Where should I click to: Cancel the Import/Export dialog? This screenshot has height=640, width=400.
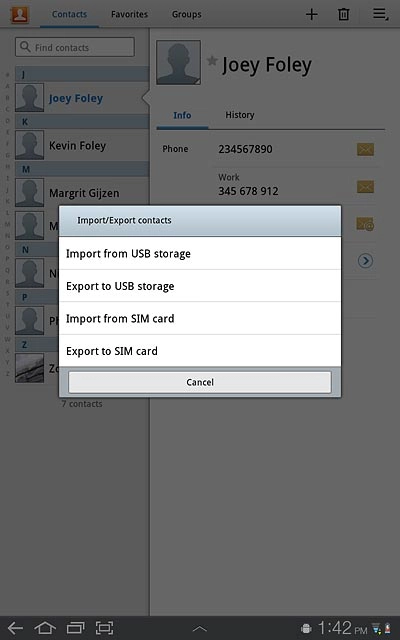[x=200, y=382]
